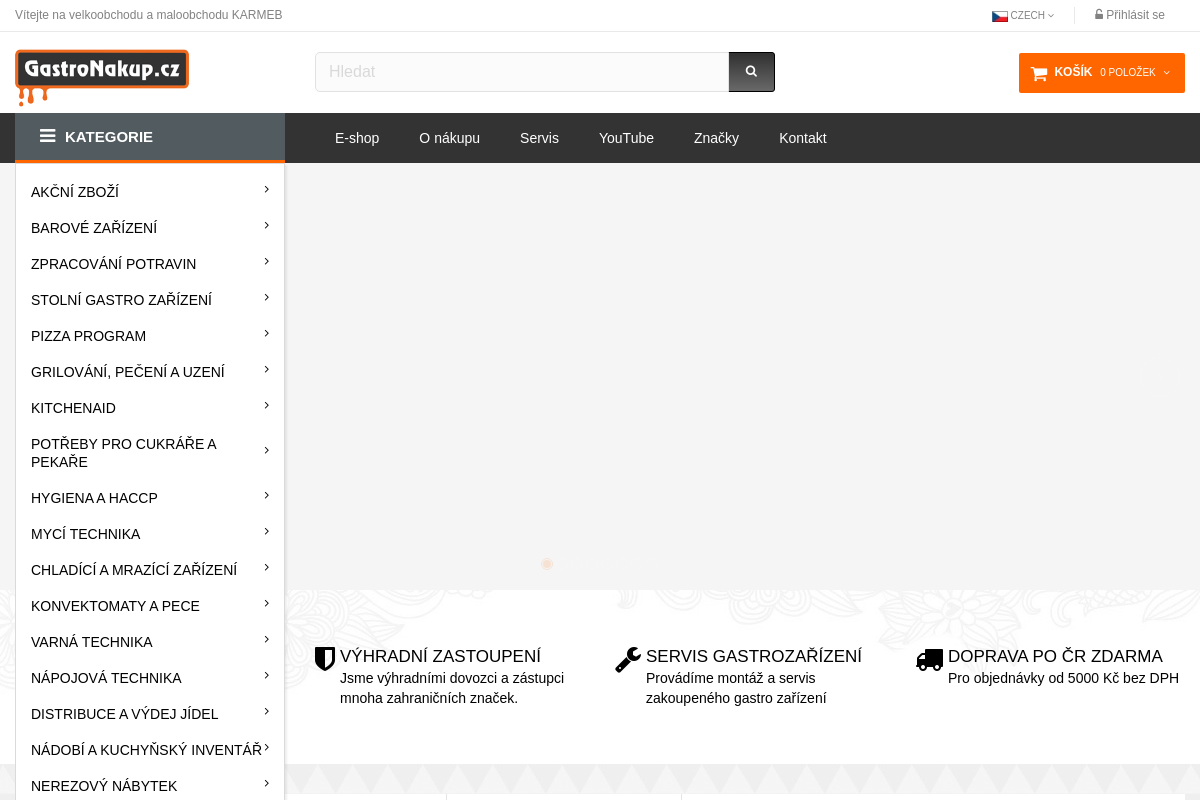Toggle the Kategorie hamburger menu icon
1200x800 pixels.
[48, 136]
